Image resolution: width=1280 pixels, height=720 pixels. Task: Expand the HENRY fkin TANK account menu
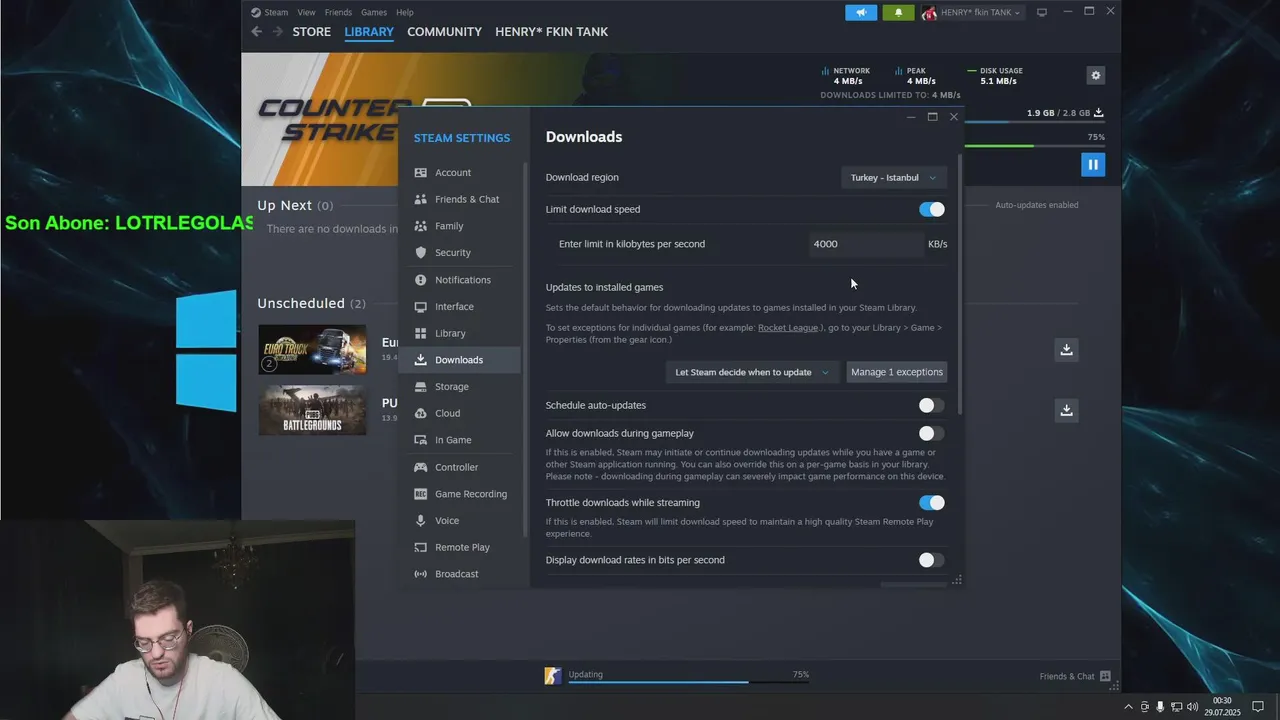coord(971,13)
